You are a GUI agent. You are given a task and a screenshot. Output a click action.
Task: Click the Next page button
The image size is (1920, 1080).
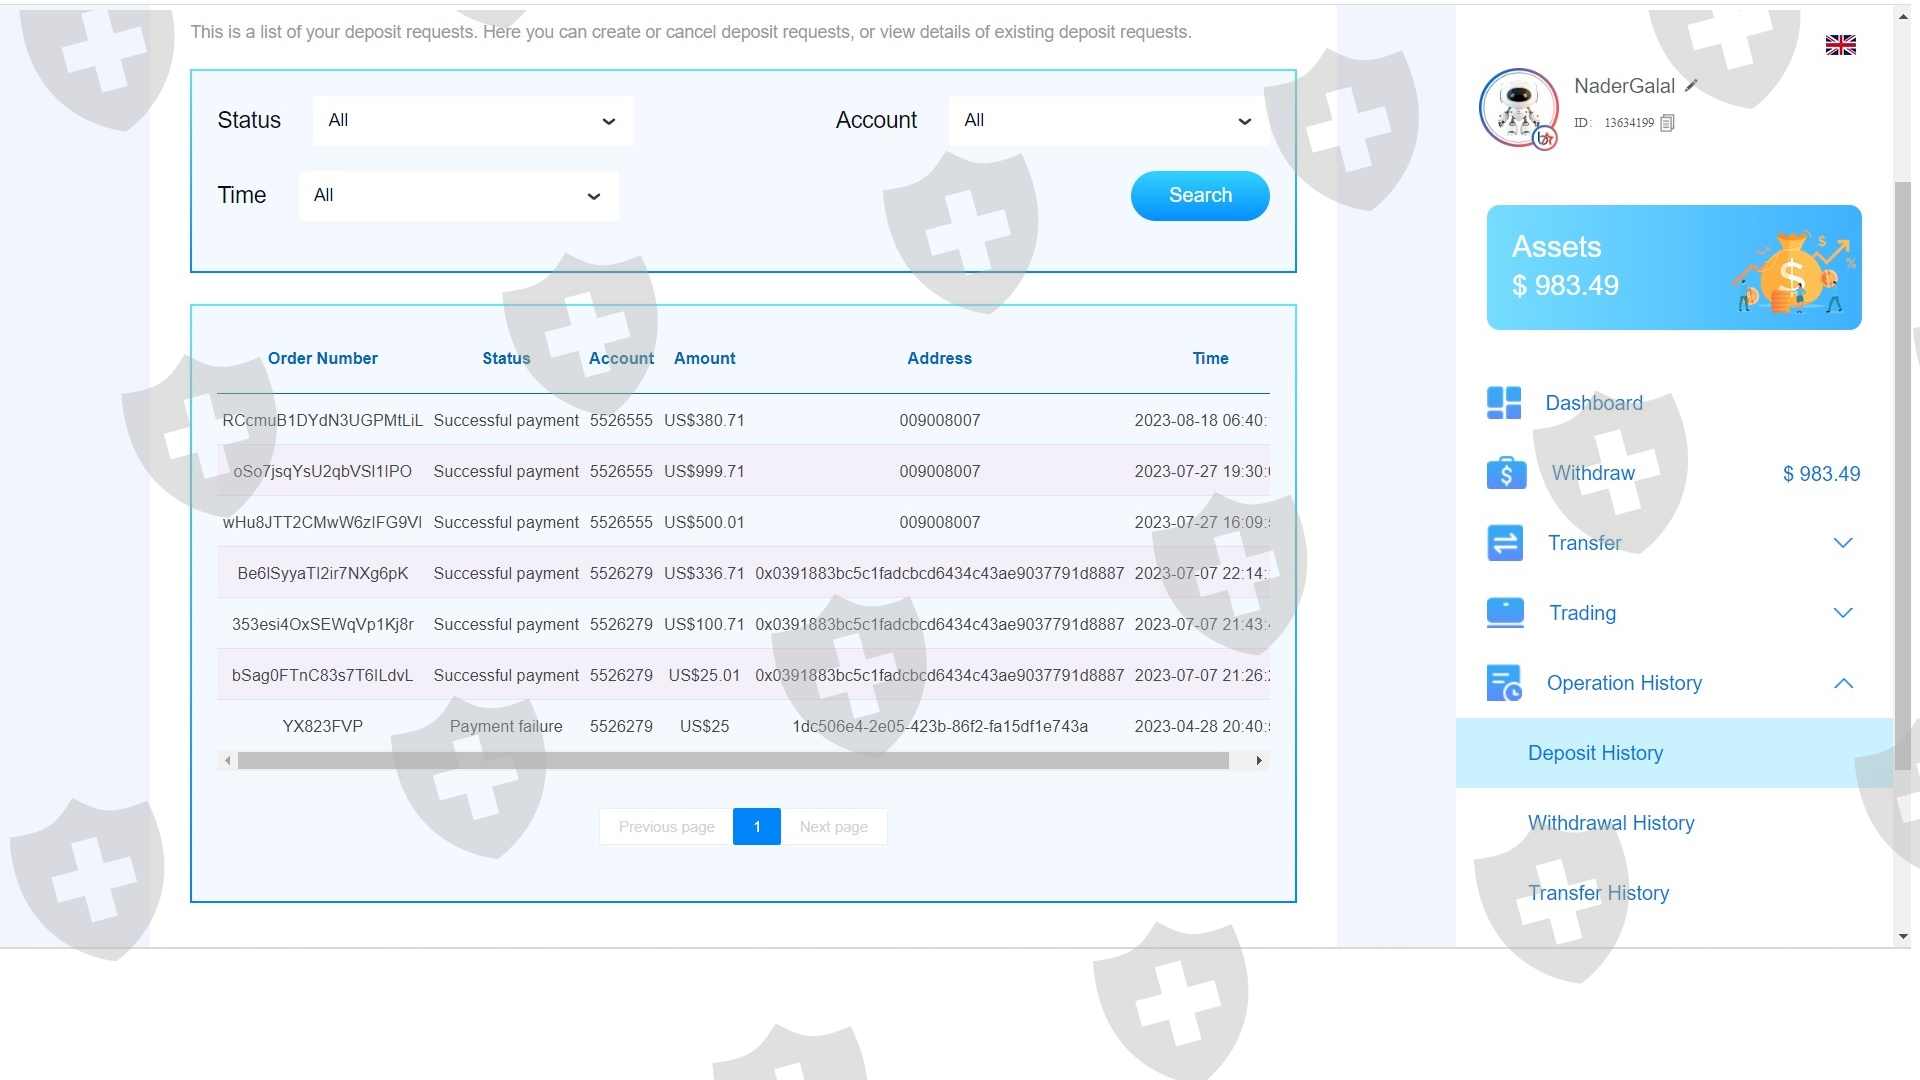[833, 827]
